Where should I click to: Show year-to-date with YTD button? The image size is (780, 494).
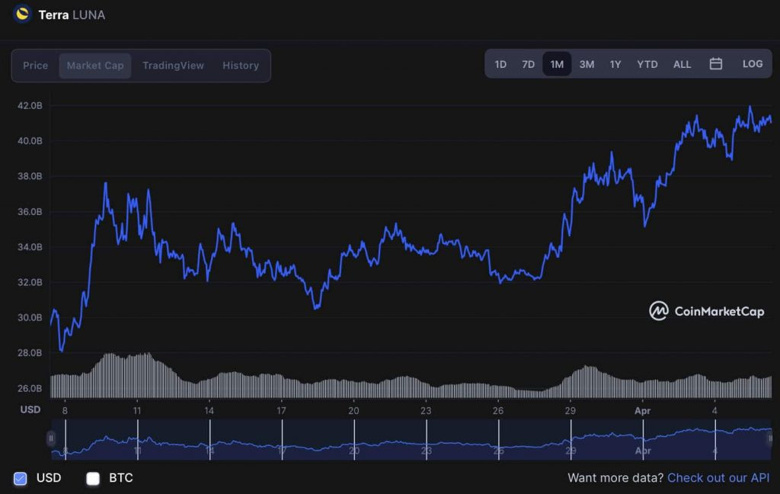tap(647, 64)
